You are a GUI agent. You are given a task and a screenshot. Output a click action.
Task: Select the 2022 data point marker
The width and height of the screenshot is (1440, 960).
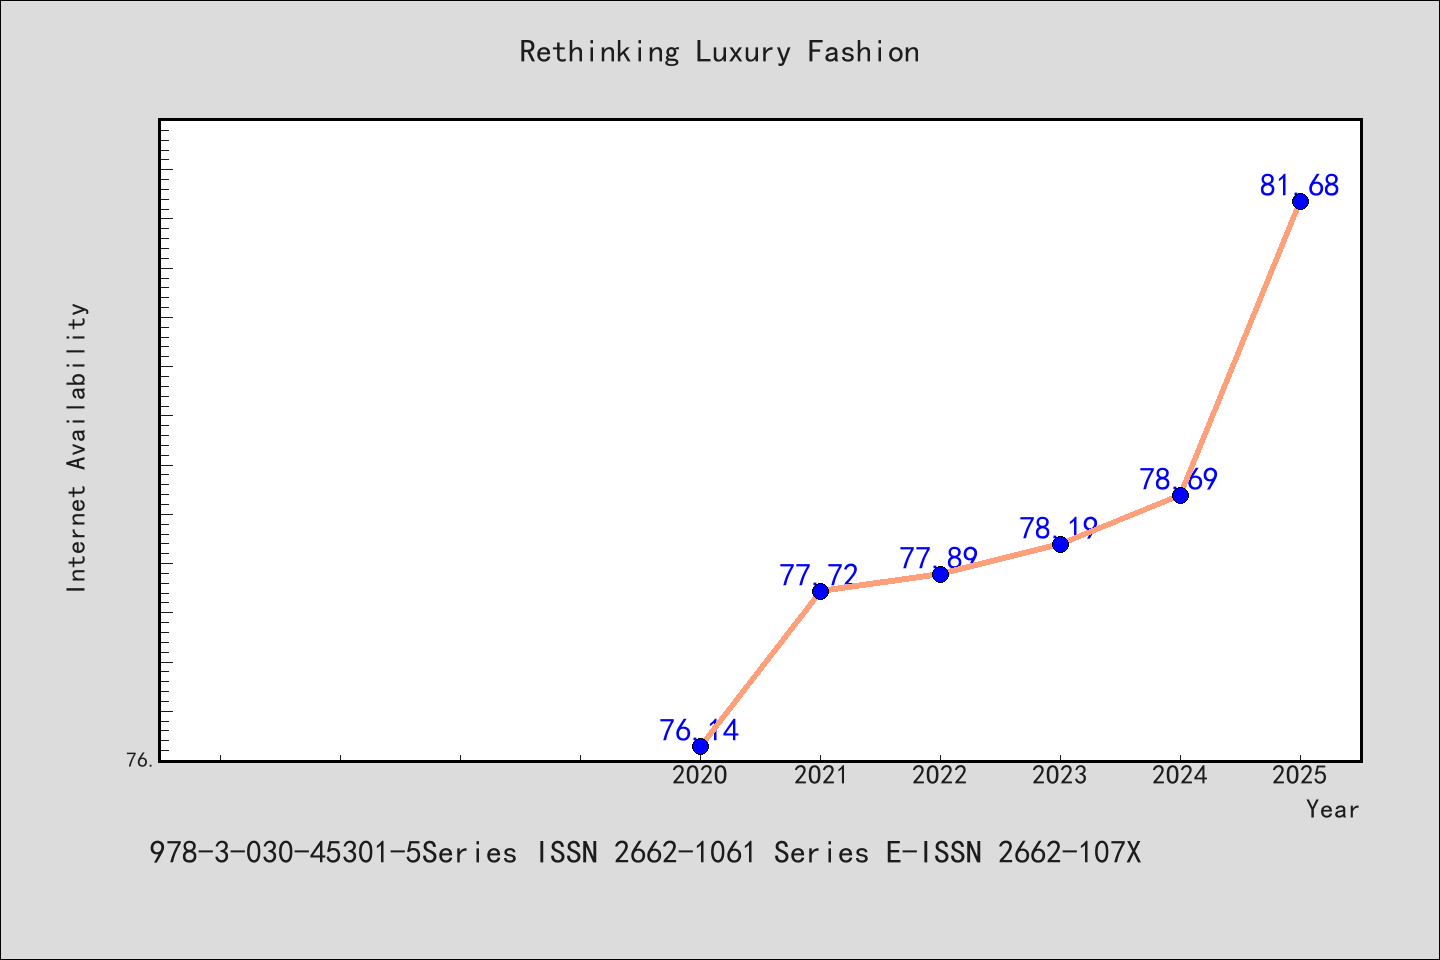(940, 574)
